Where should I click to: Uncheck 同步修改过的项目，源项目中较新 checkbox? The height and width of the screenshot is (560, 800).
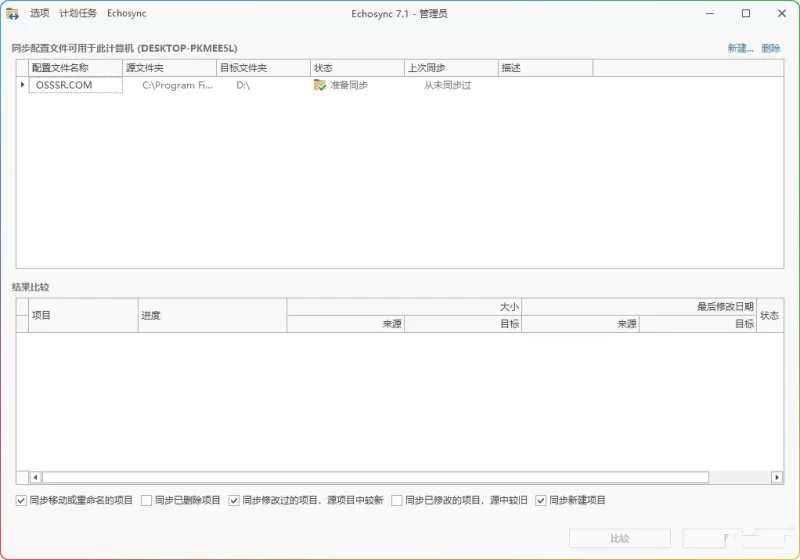tap(234, 500)
